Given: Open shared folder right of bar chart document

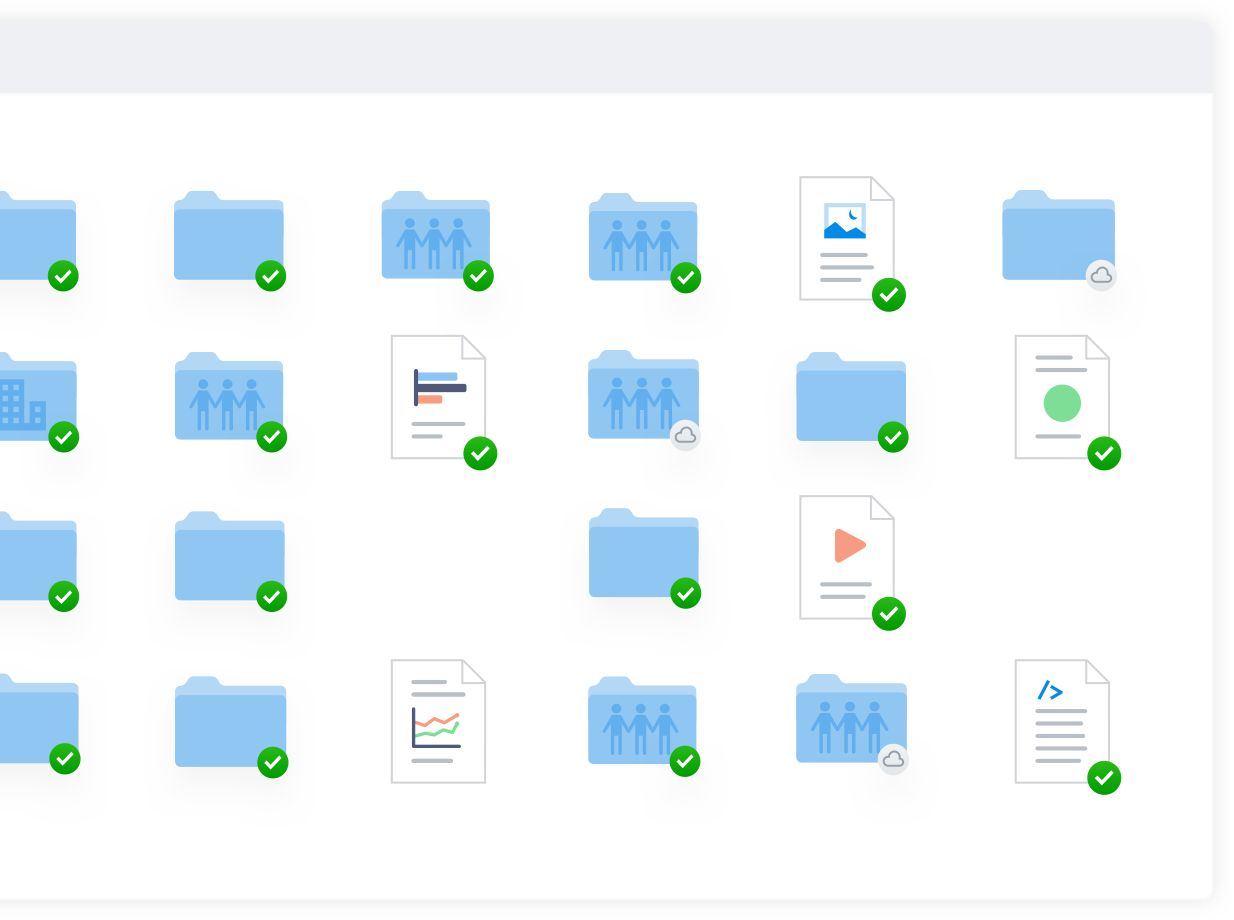Looking at the screenshot, I should click(x=642, y=397).
